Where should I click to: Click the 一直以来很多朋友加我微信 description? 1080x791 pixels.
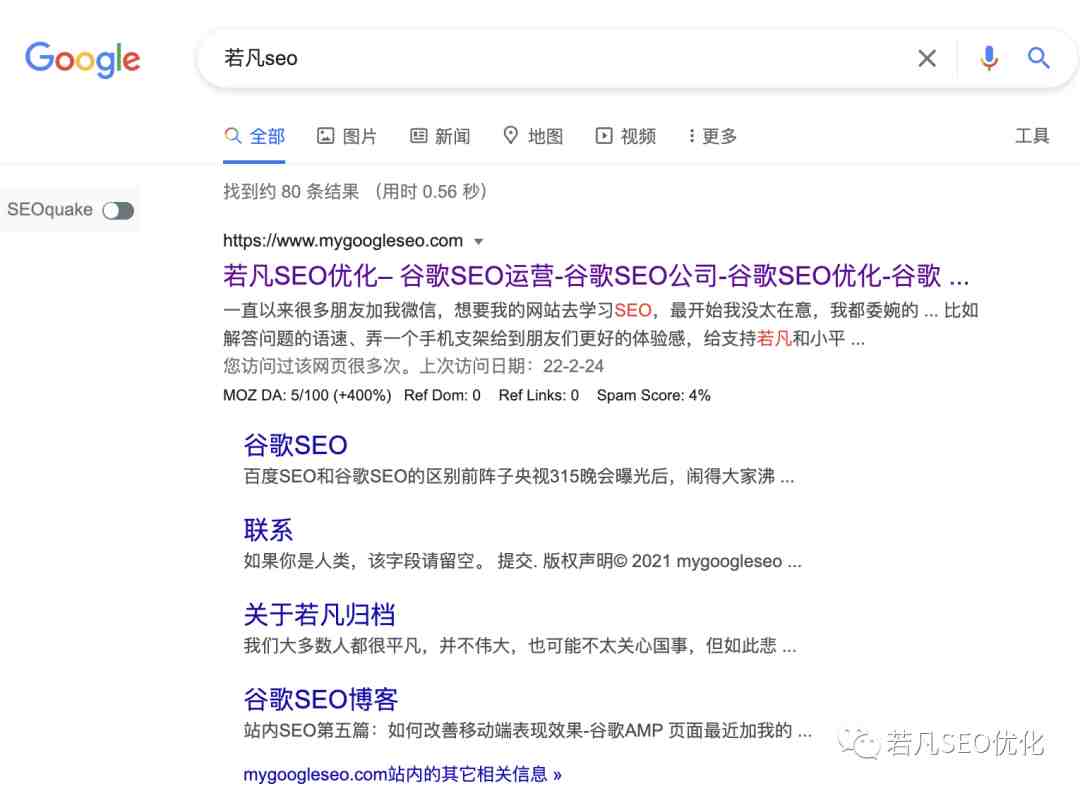tap(601, 325)
